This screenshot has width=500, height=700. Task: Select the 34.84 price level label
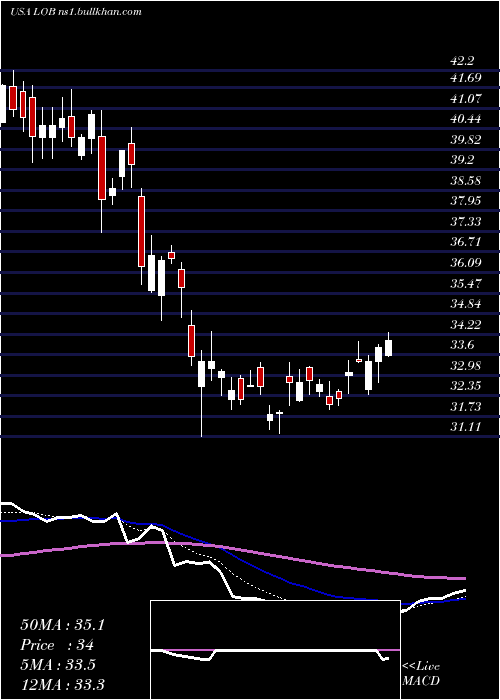coord(466,304)
